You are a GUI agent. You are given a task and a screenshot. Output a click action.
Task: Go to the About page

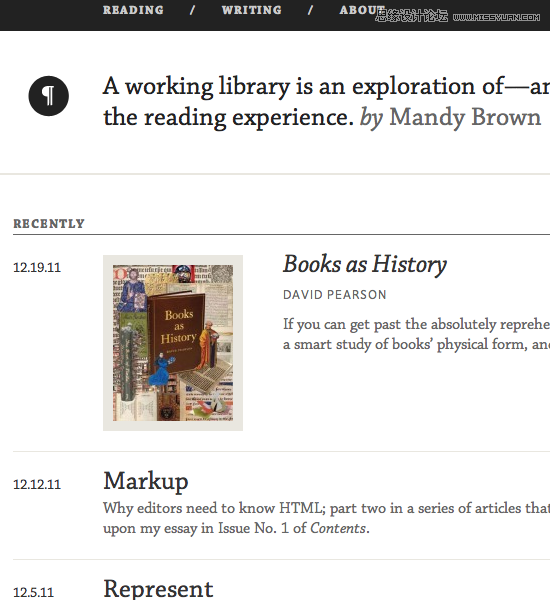[x=362, y=10]
